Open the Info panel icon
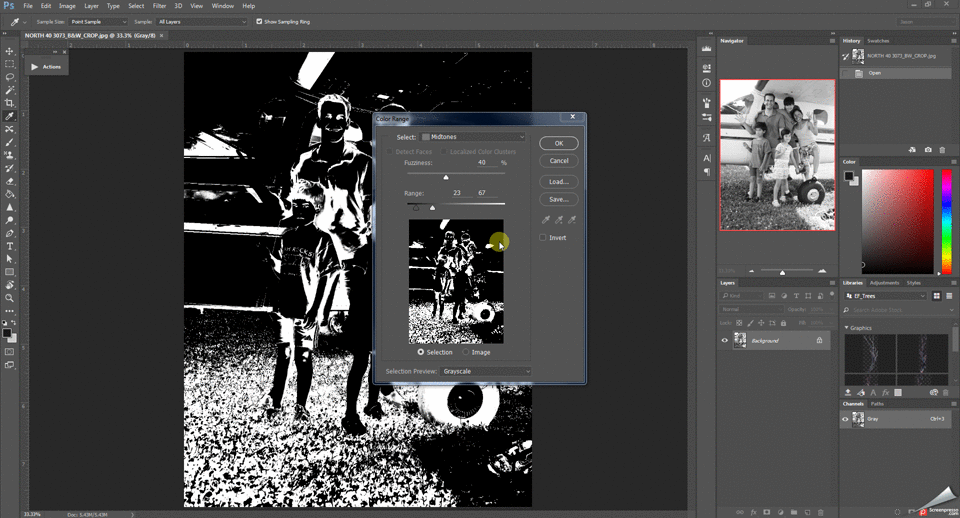The image size is (960, 518). coord(707,83)
